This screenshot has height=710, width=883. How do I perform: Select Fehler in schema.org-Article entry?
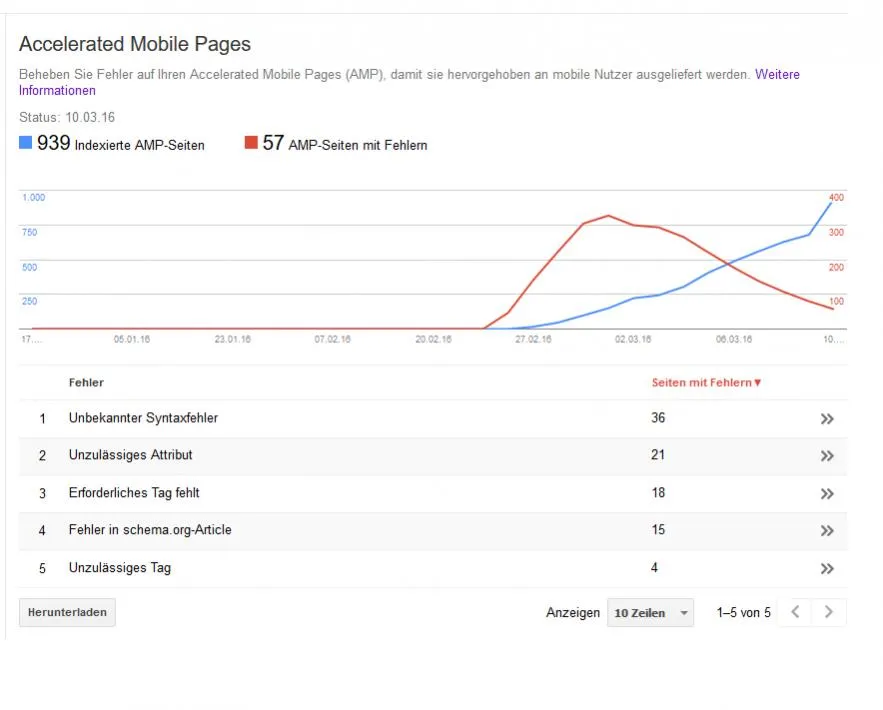[150, 530]
